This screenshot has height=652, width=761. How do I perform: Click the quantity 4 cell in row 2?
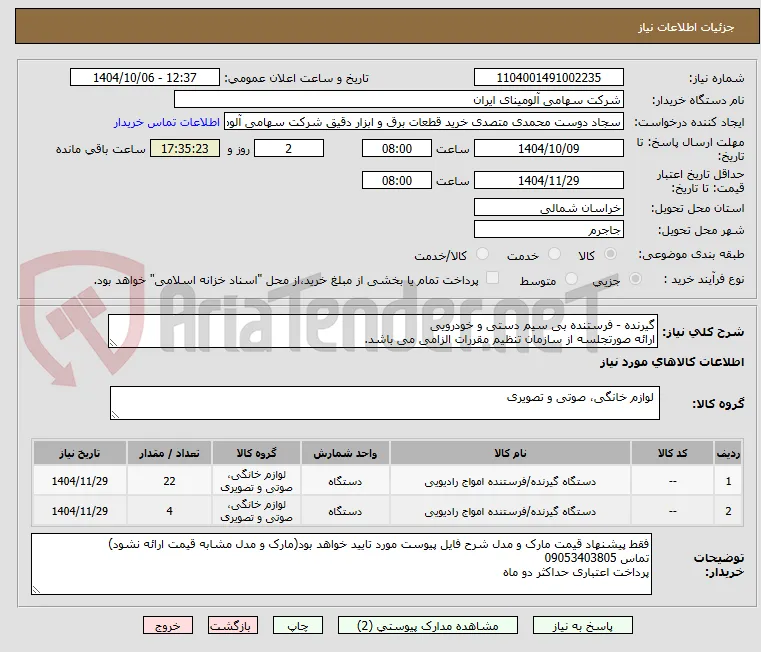pyautogui.click(x=169, y=511)
